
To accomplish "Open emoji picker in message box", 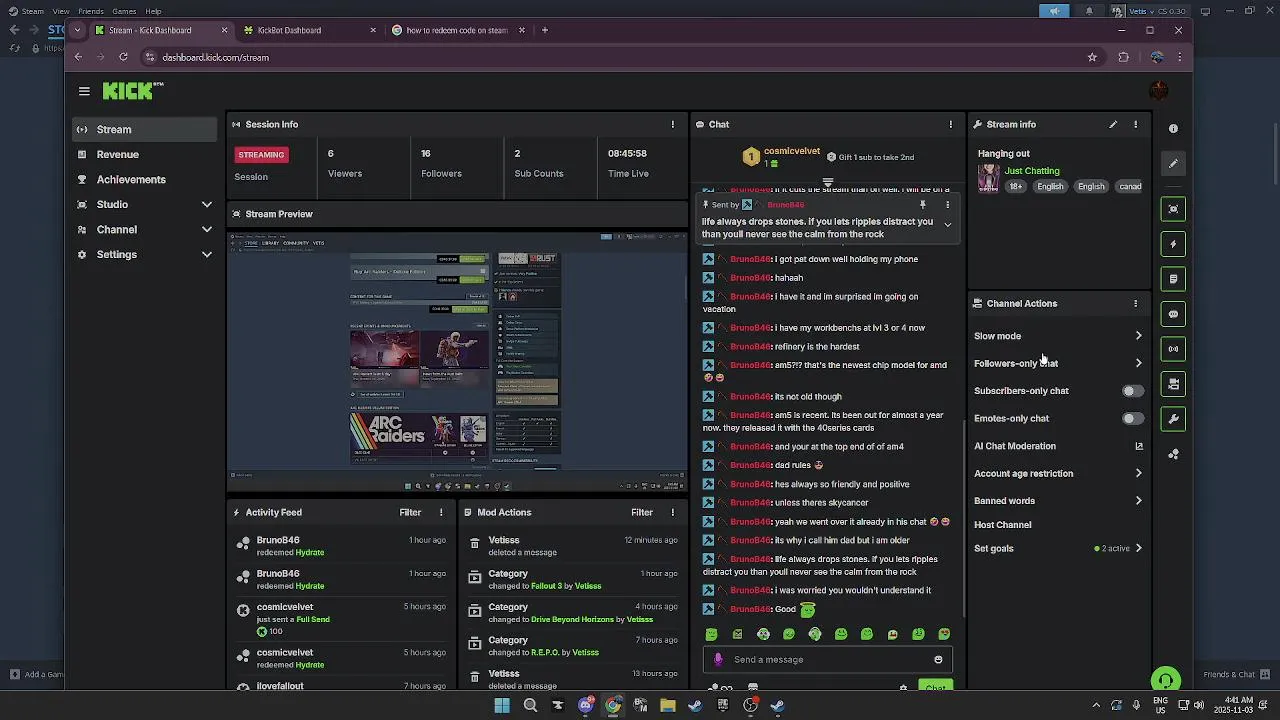I will pos(938,660).
